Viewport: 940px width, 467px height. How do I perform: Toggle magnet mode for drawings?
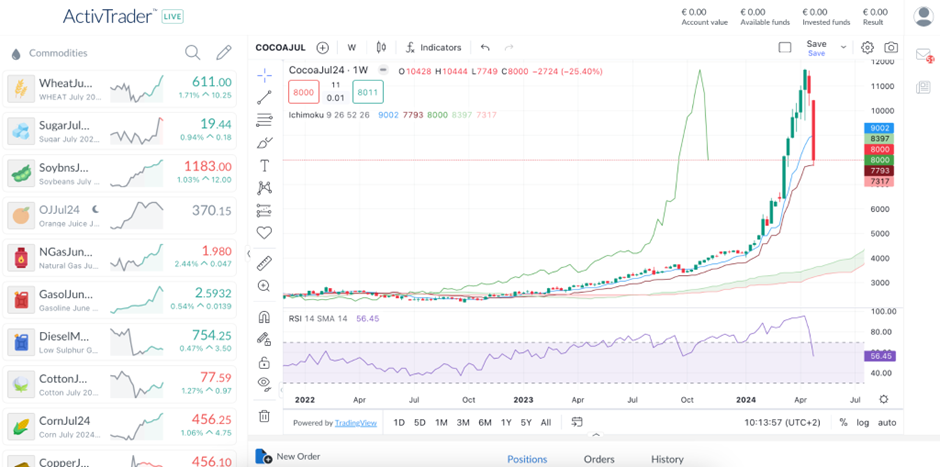pyautogui.click(x=264, y=317)
